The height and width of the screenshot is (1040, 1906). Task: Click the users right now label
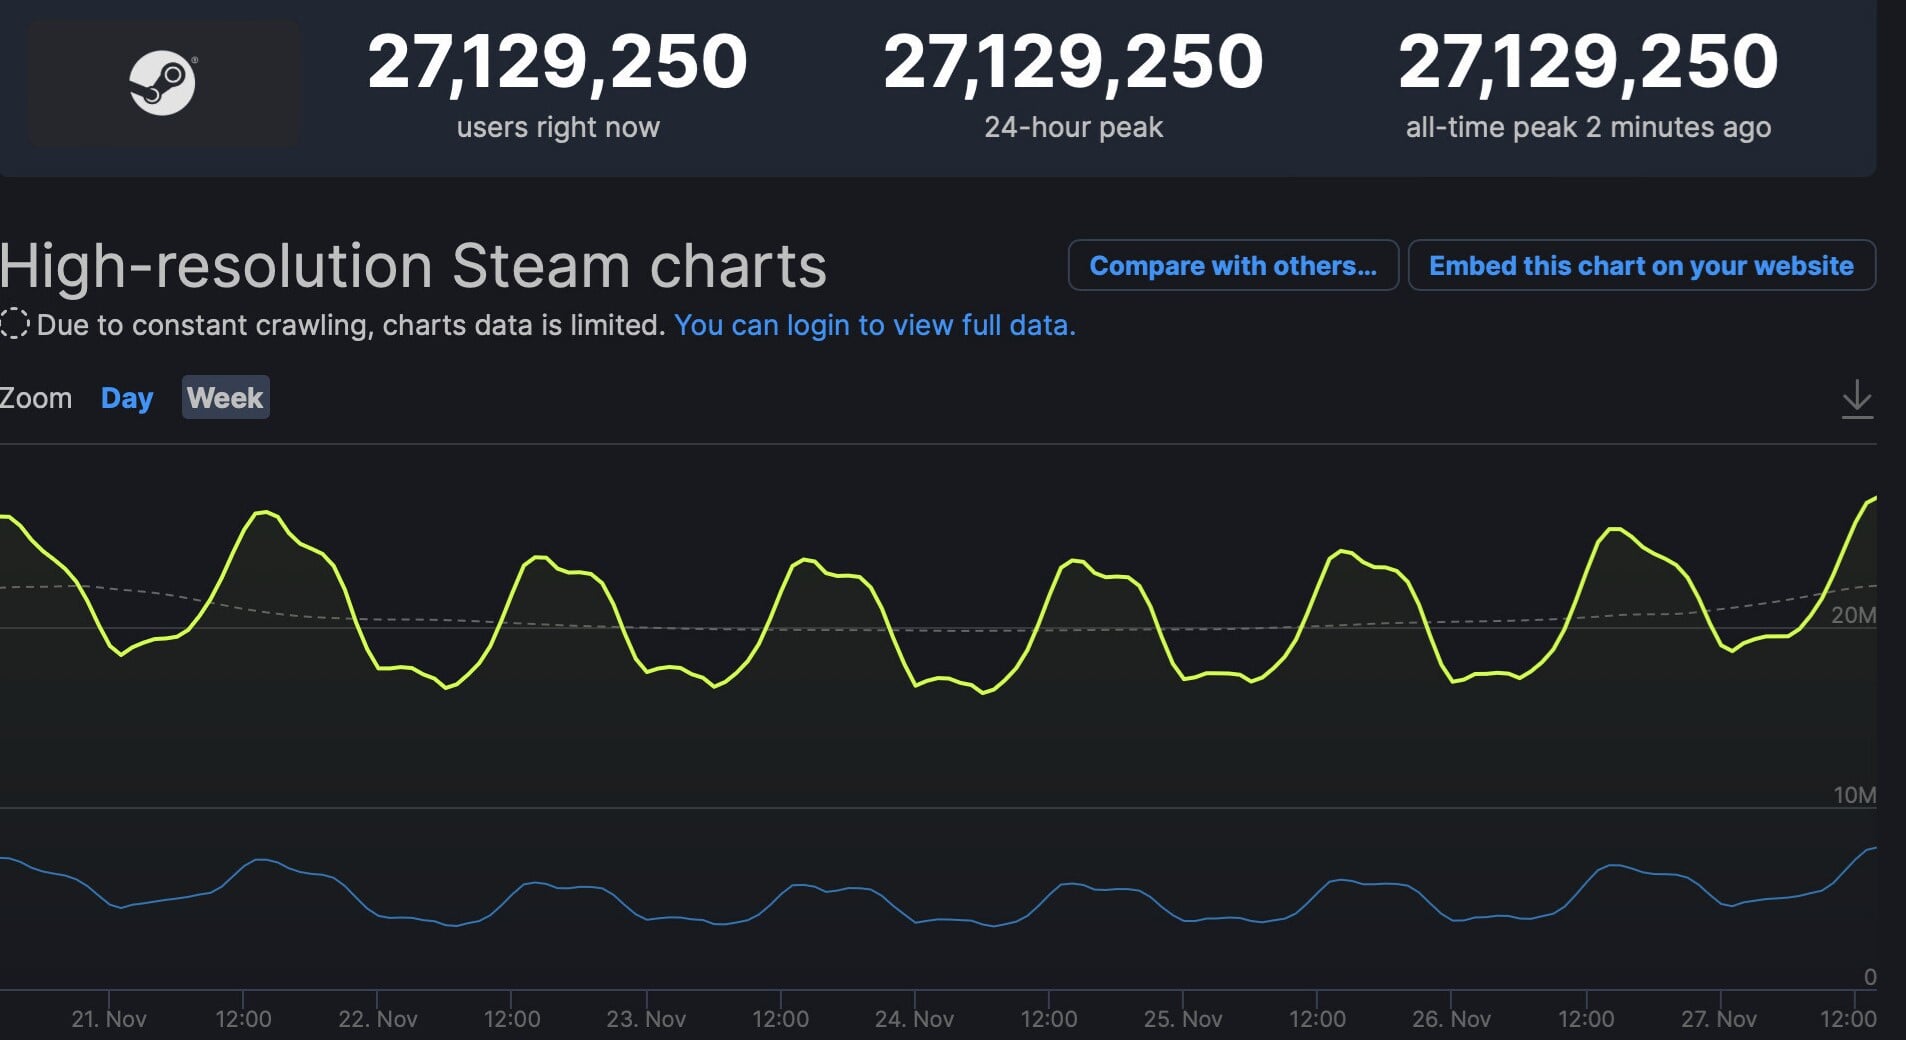click(558, 127)
